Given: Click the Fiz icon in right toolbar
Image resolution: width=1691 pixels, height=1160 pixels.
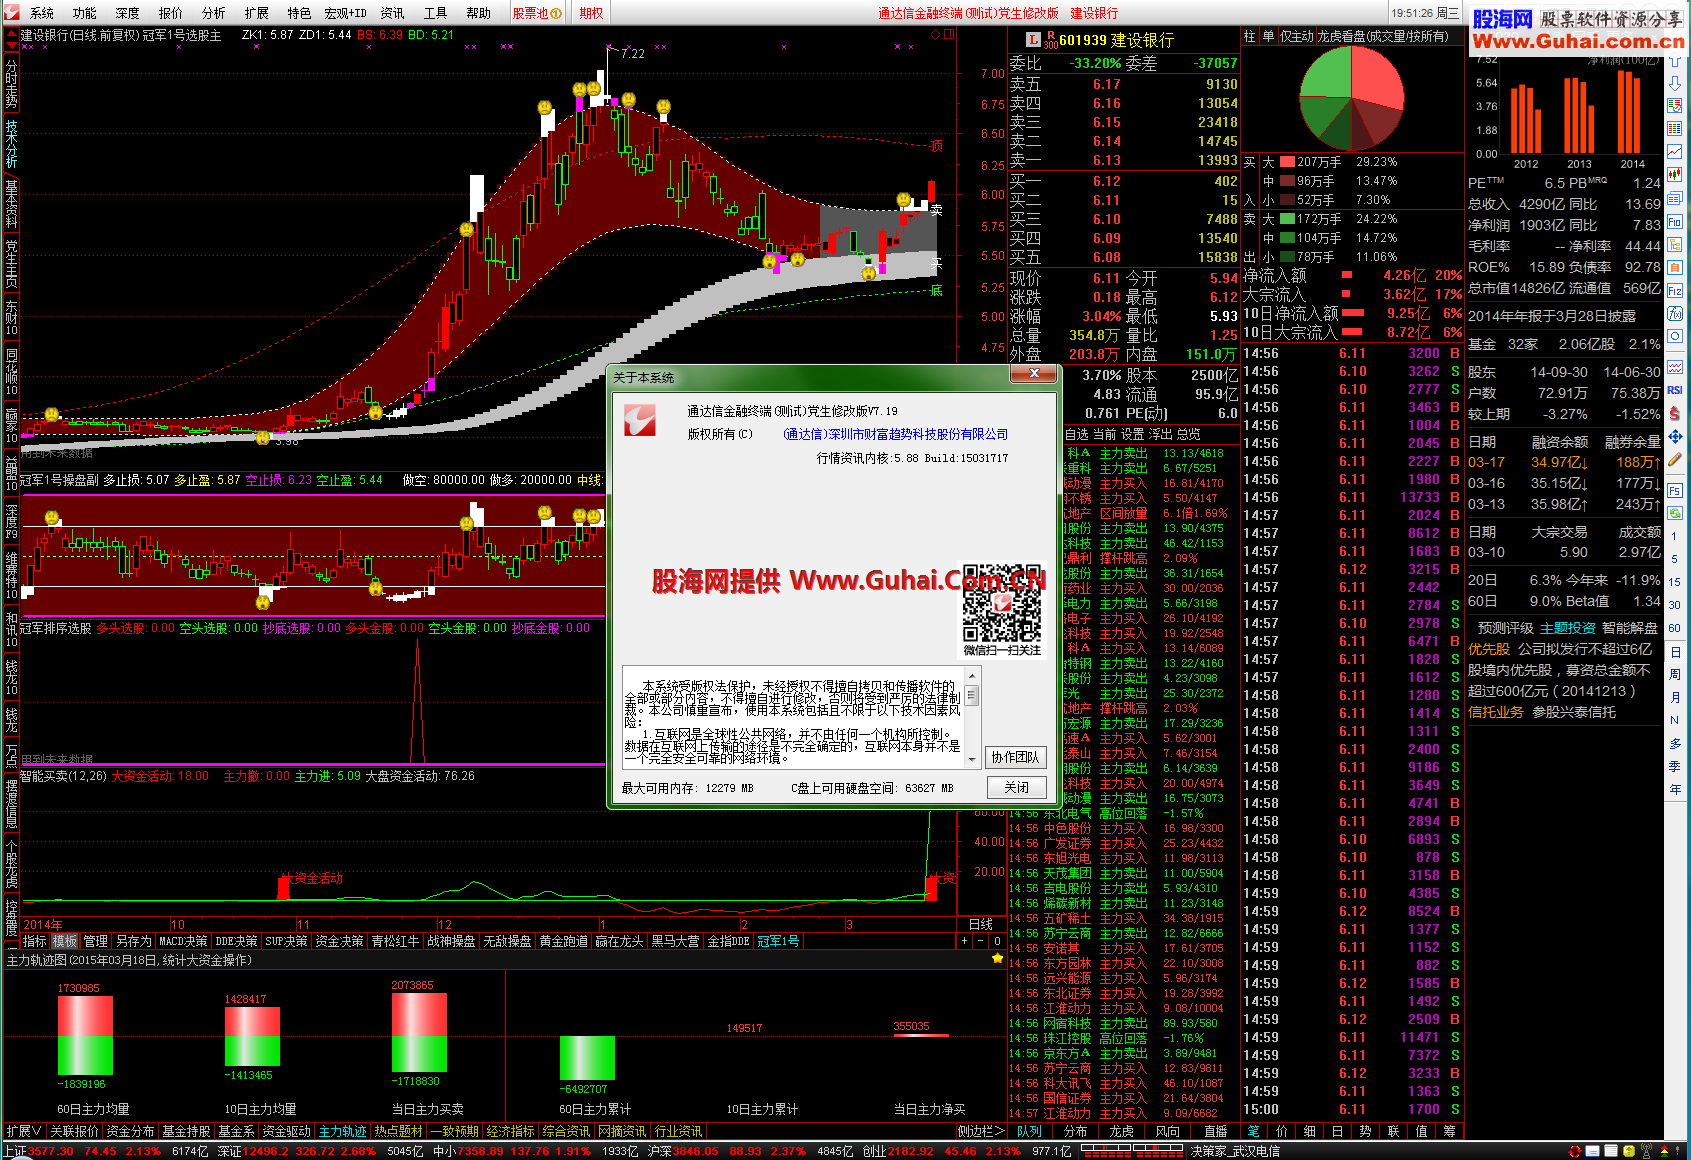Looking at the screenshot, I should [1675, 290].
